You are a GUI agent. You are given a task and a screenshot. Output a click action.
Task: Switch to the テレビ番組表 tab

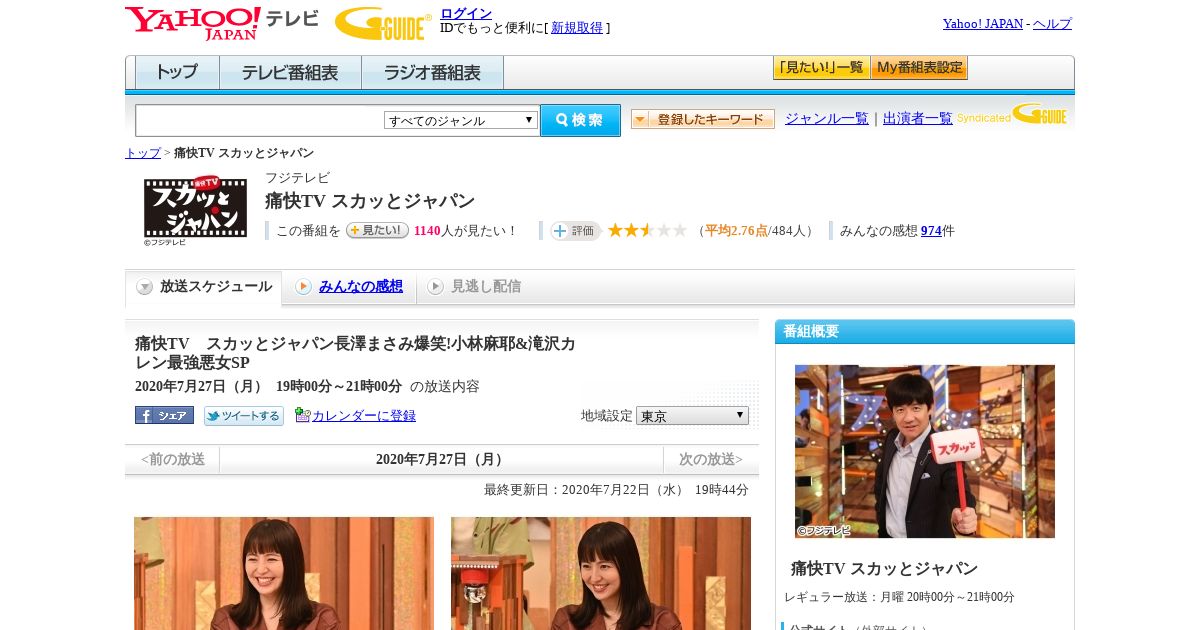click(x=290, y=73)
